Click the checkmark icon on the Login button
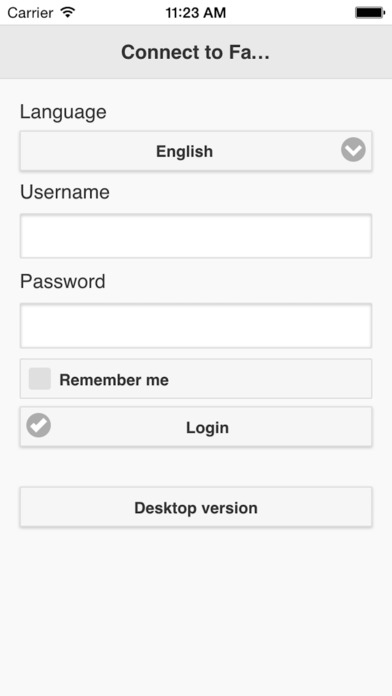Image resolution: width=392 pixels, height=696 pixels. point(39,425)
